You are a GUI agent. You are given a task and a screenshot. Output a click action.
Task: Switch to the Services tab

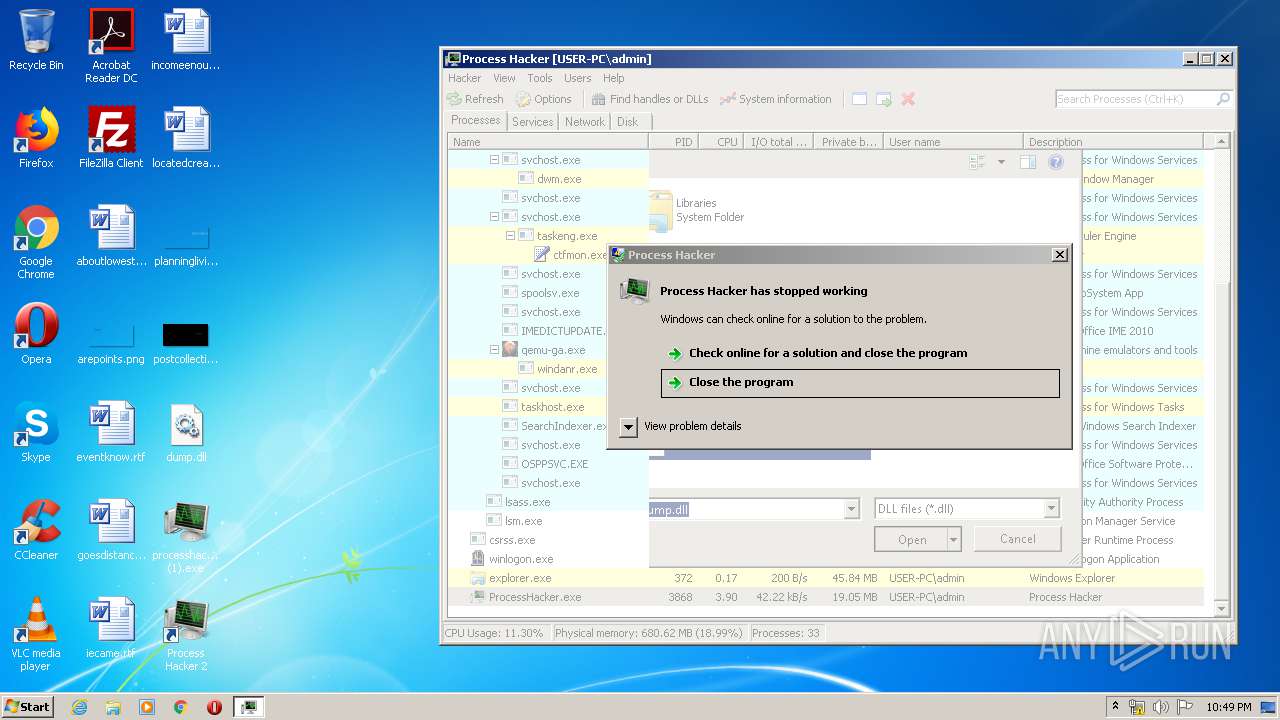pos(532,122)
